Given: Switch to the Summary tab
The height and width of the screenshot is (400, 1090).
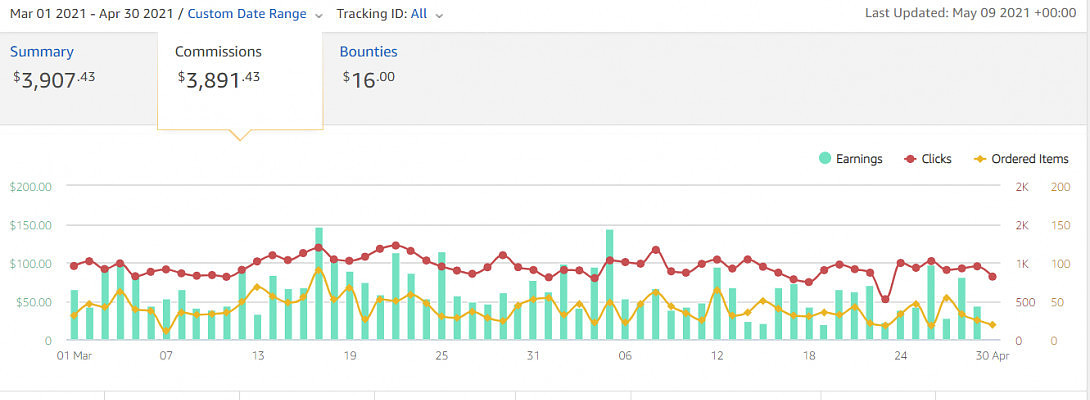Looking at the screenshot, I should [x=42, y=52].
